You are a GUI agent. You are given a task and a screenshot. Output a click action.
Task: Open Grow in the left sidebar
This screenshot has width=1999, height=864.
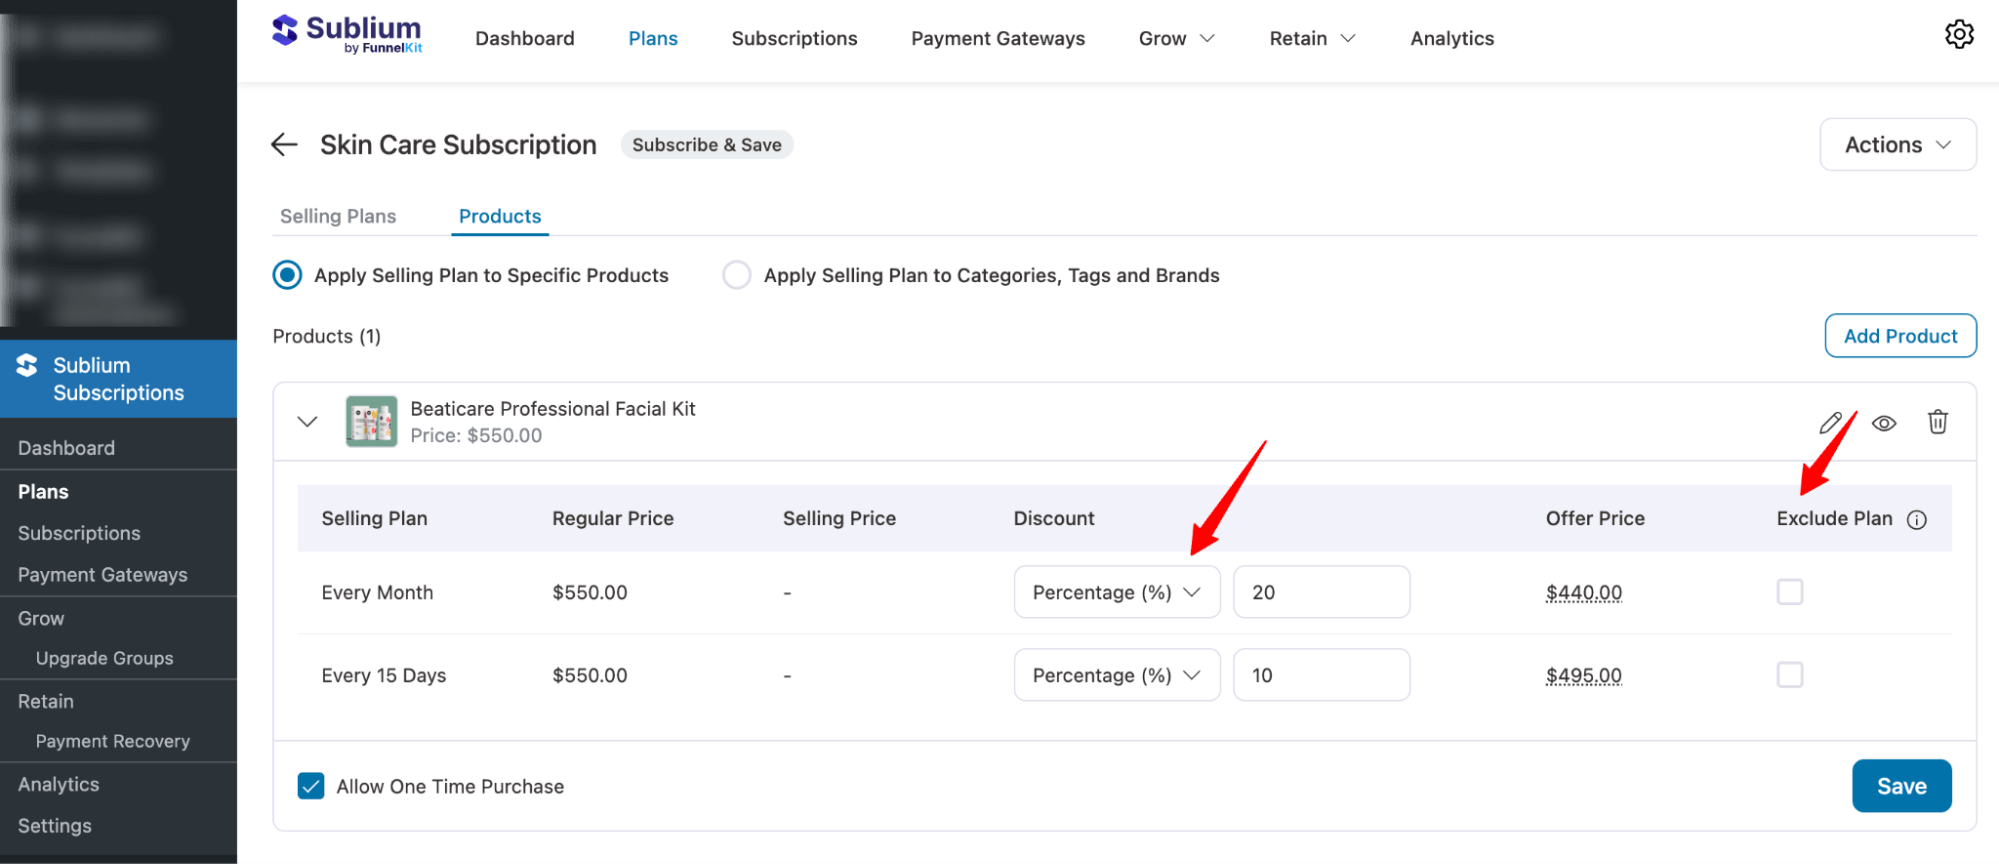[x=41, y=619]
